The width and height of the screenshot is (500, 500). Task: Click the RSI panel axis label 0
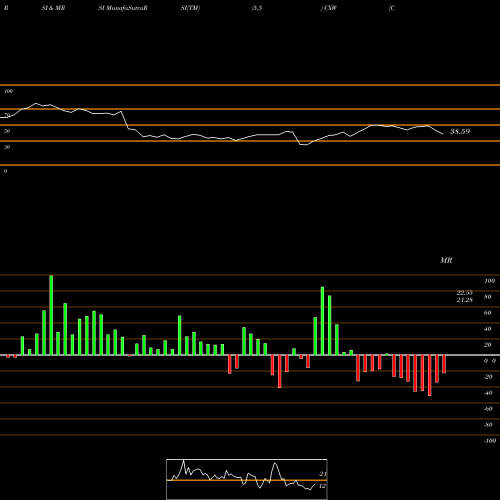pyautogui.click(x=5, y=171)
